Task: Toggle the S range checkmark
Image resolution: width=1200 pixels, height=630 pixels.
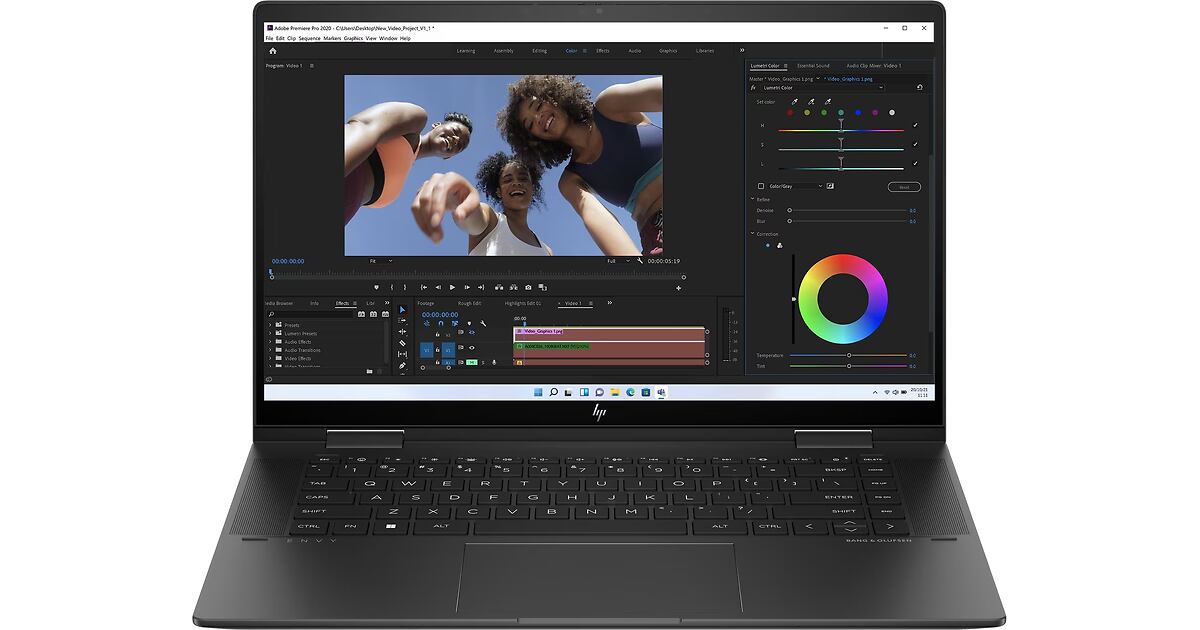Action: (915, 144)
